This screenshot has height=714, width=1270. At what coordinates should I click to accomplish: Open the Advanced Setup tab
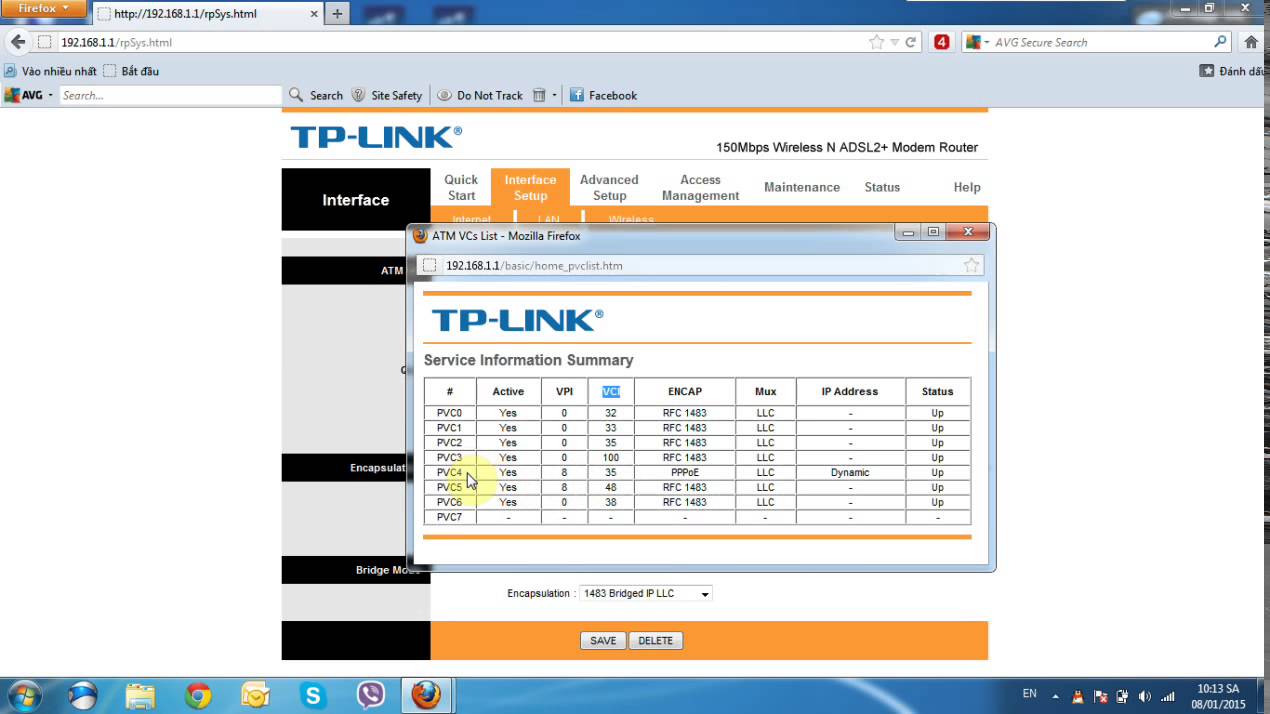tap(609, 187)
